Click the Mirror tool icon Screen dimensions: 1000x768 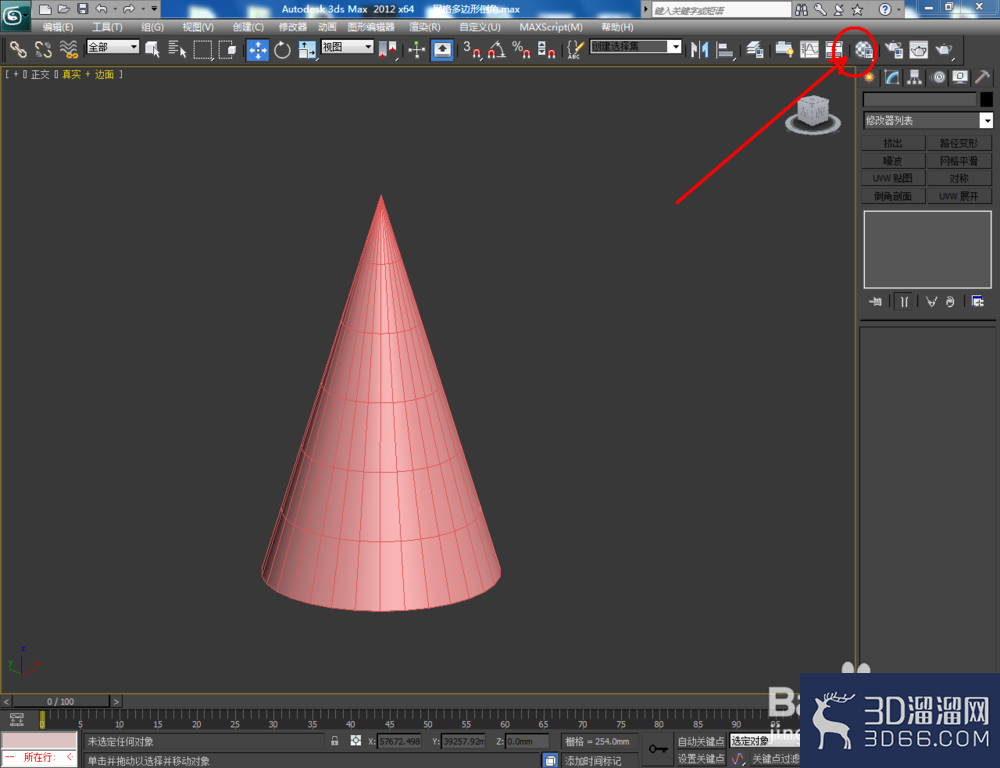[x=699, y=49]
